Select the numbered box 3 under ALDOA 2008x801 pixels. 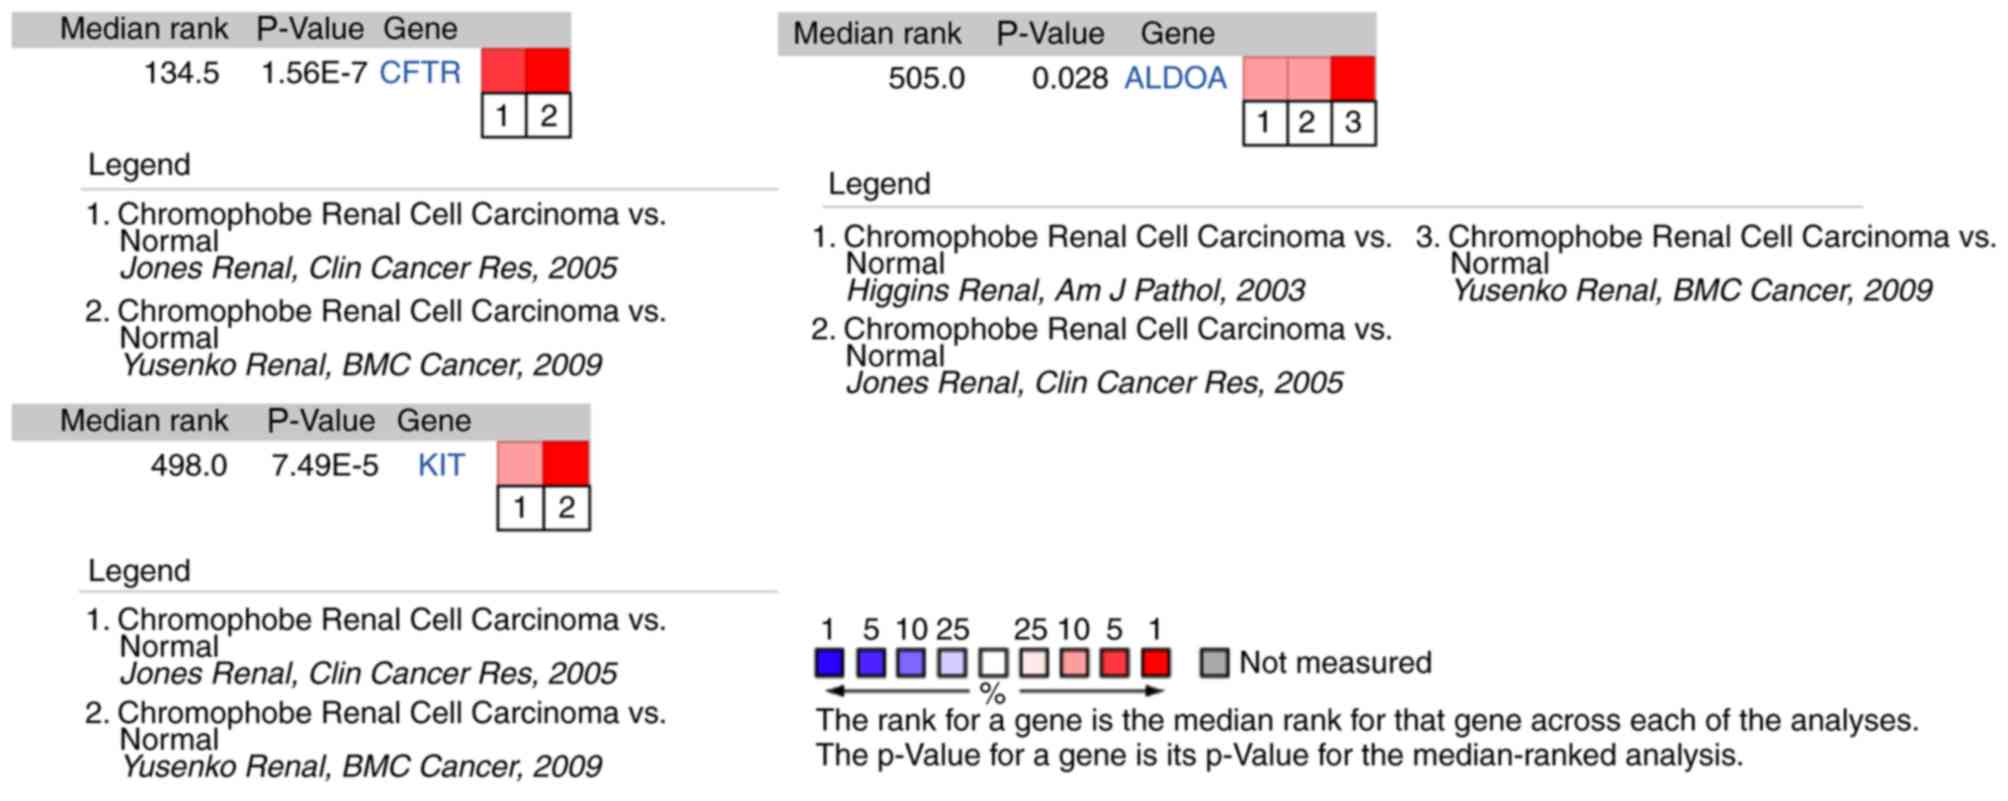click(1353, 123)
